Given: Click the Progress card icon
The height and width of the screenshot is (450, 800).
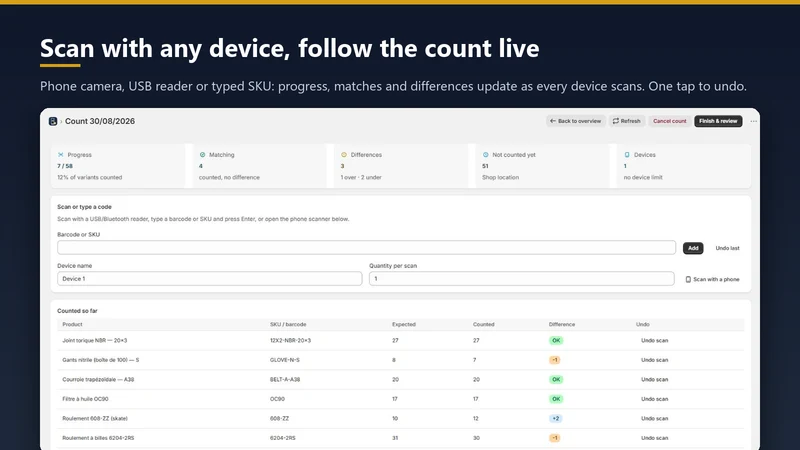Looking at the screenshot, I should click(x=61, y=155).
